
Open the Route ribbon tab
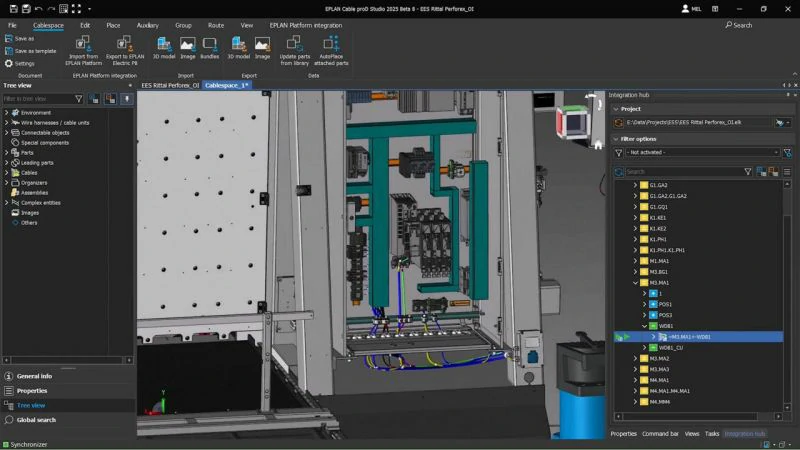point(216,25)
